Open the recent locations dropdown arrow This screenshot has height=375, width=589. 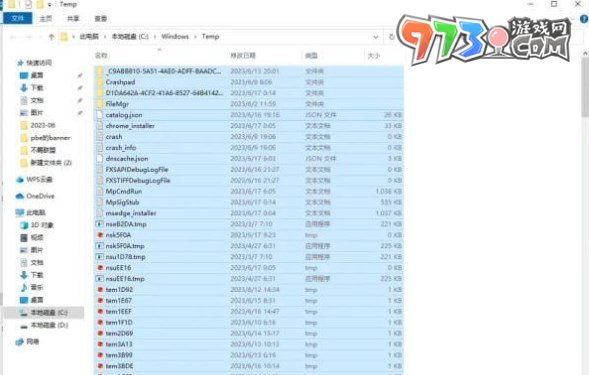pyautogui.click(x=40, y=37)
